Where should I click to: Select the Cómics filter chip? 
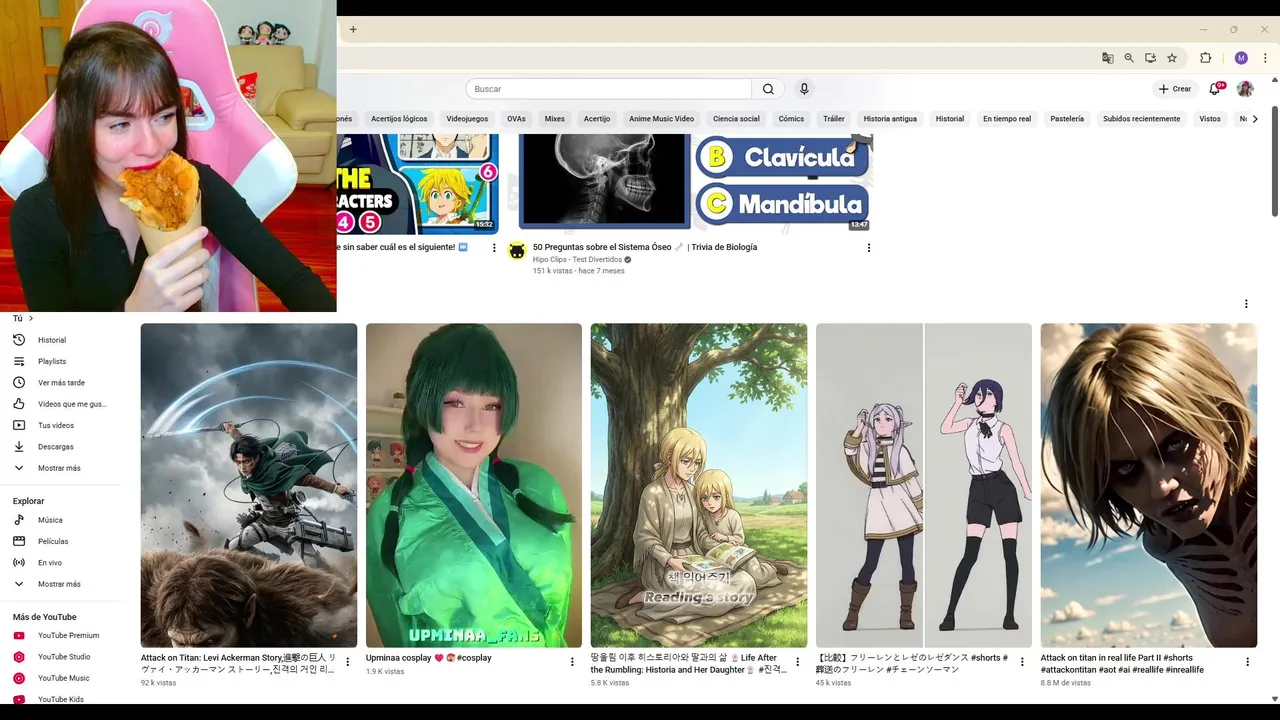[x=791, y=119]
